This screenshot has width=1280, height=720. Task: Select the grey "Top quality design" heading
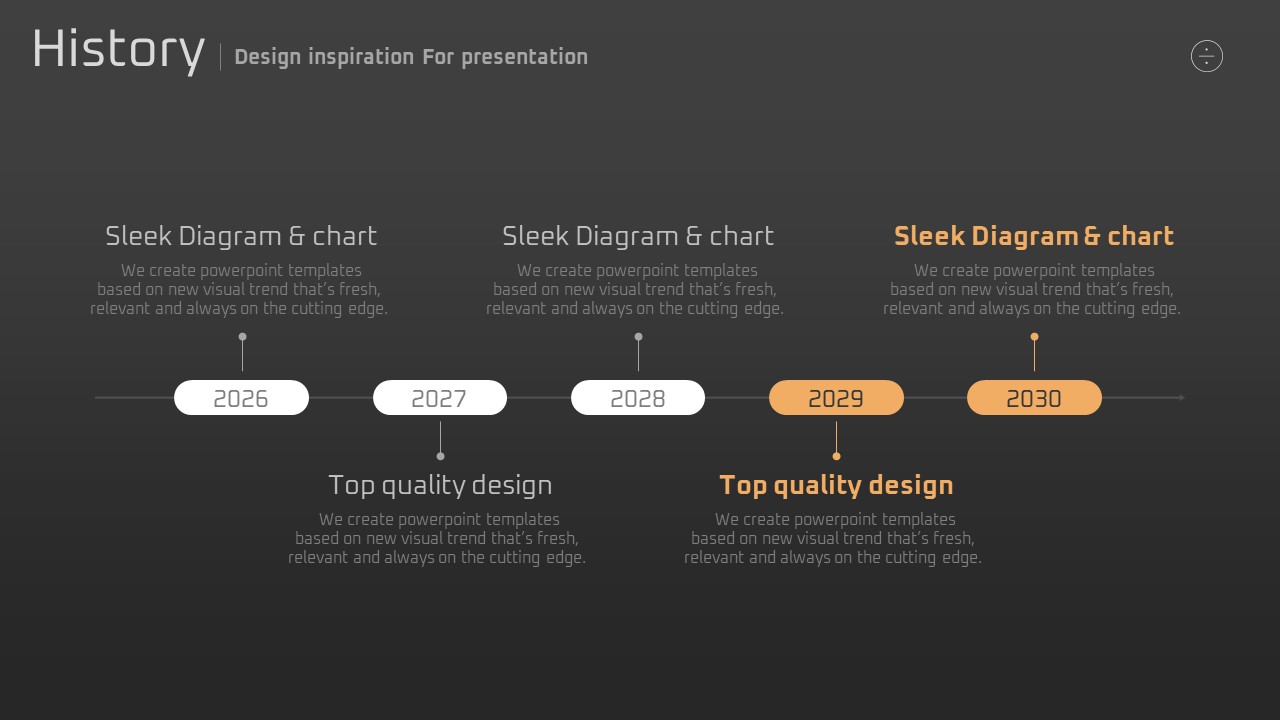pyautogui.click(x=440, y=485)
